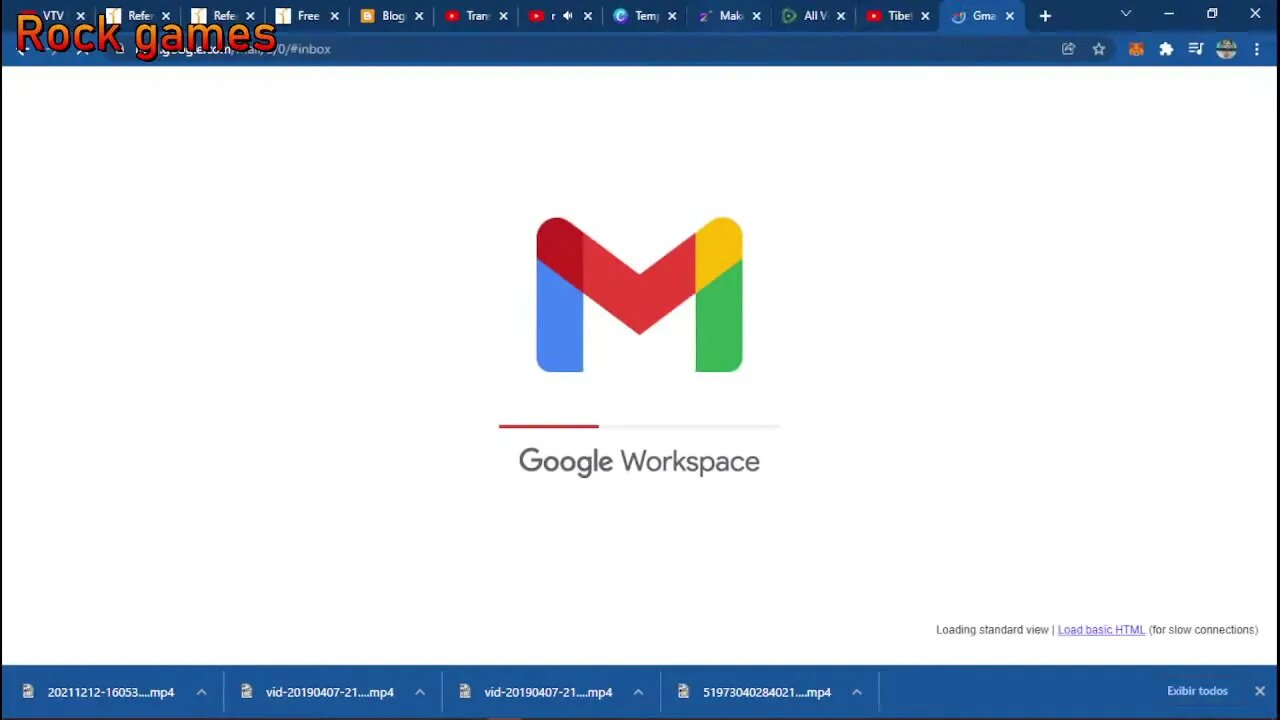Open the tab search dropdown arrow
The height and width of the screenshot is (720, 1280).
pyautogui.click(x=1126, y=14)
